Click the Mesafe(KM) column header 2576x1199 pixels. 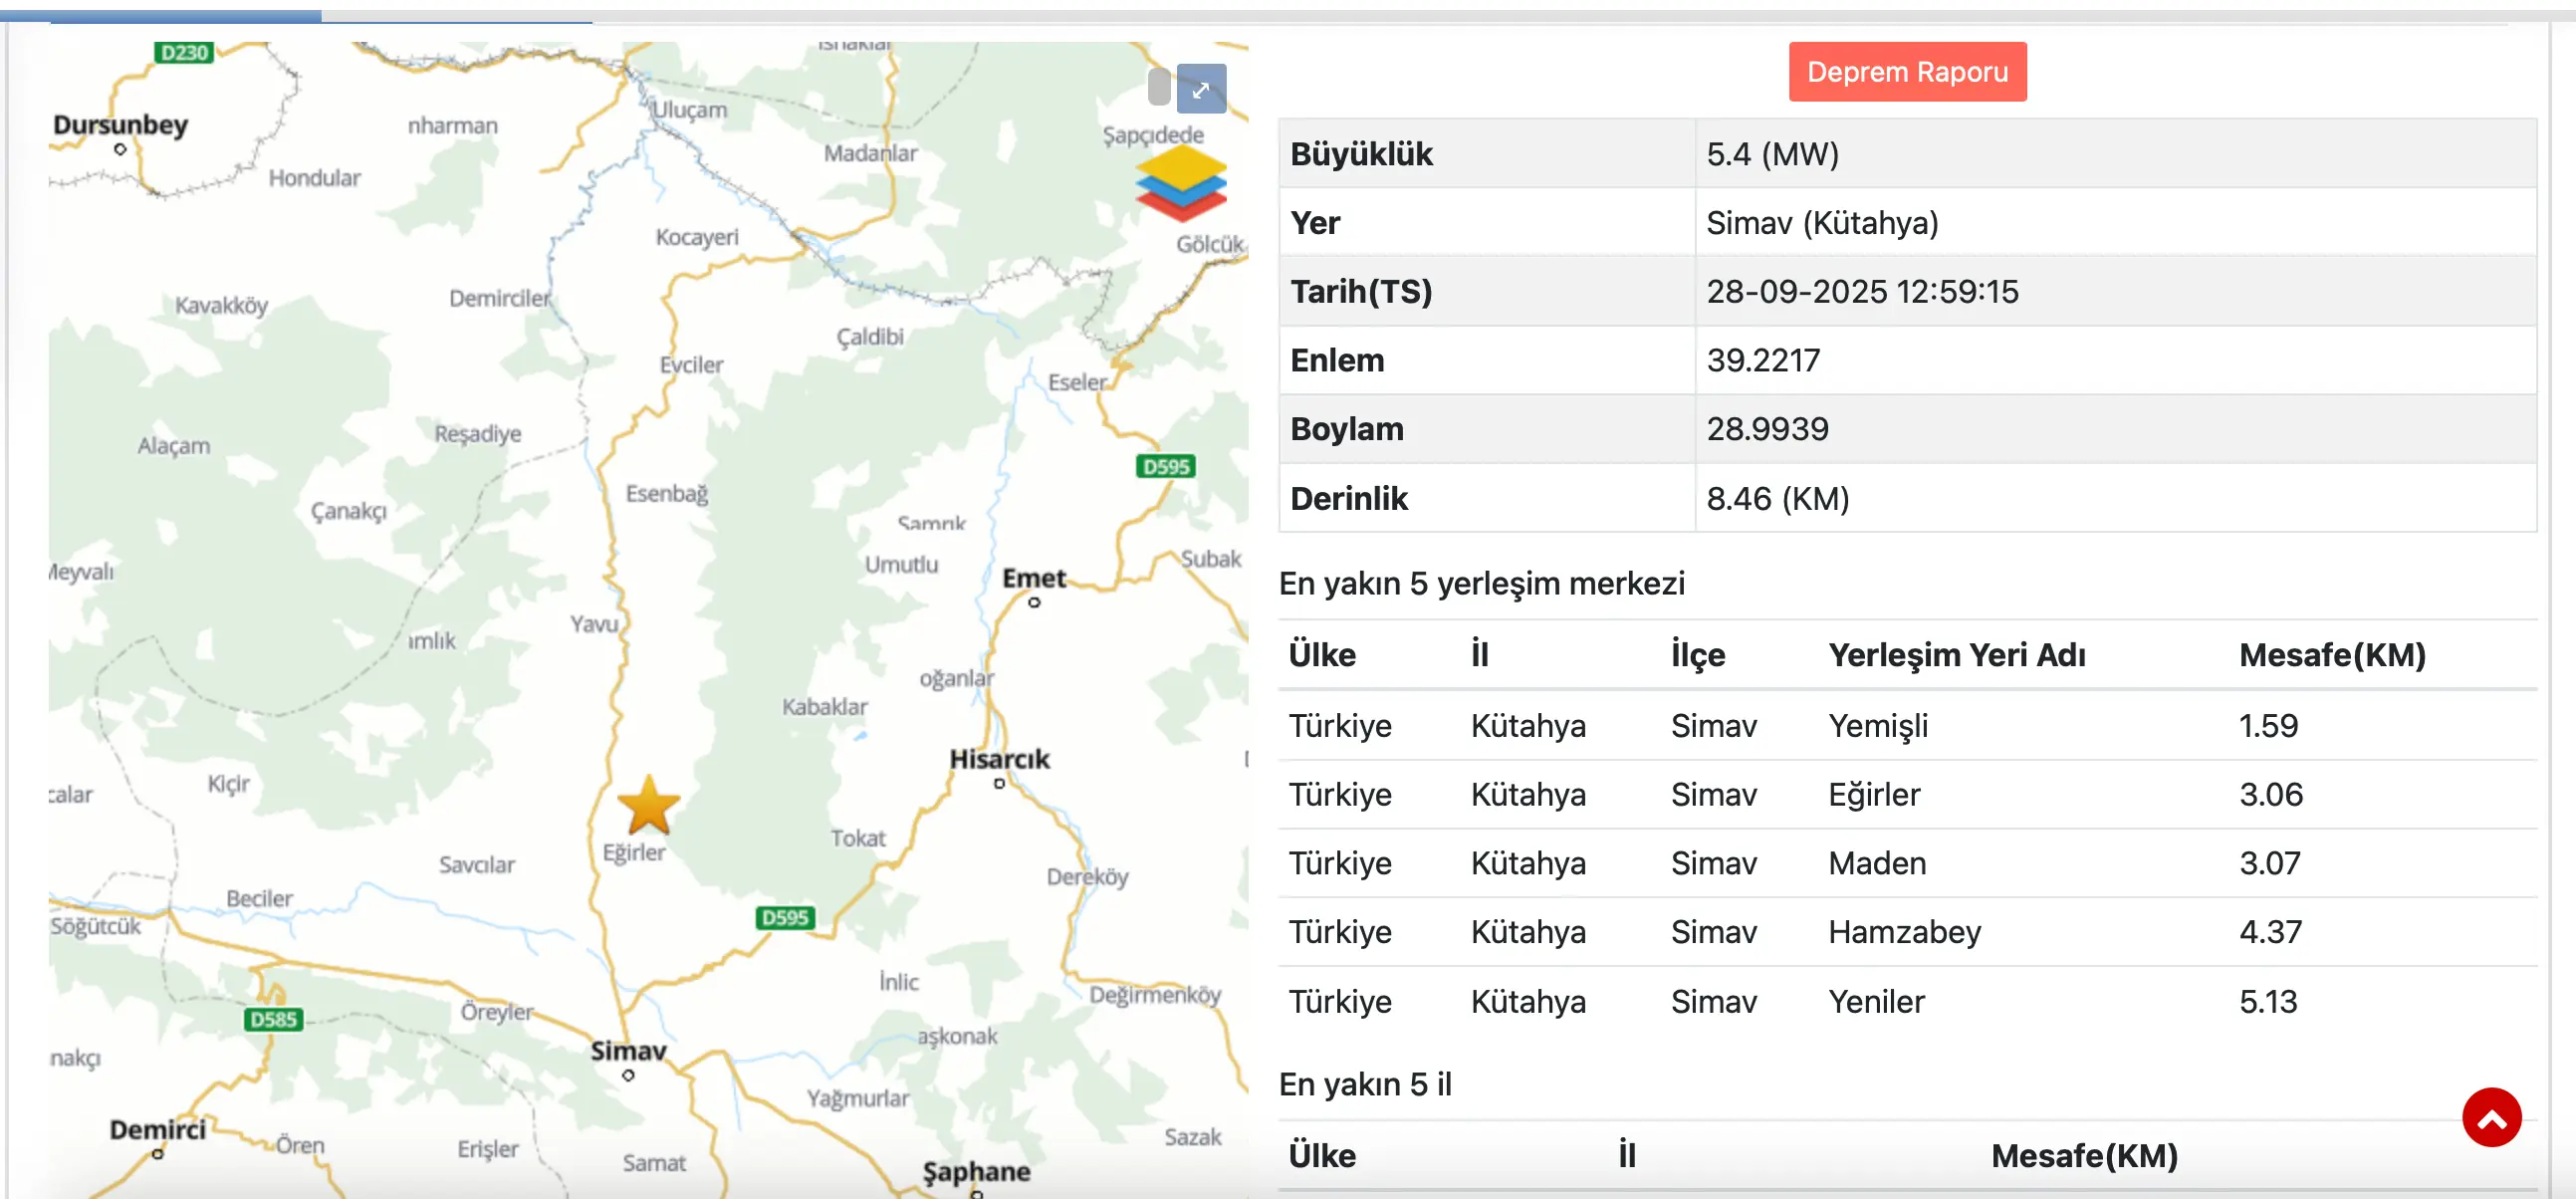(x=2332, y=655)
